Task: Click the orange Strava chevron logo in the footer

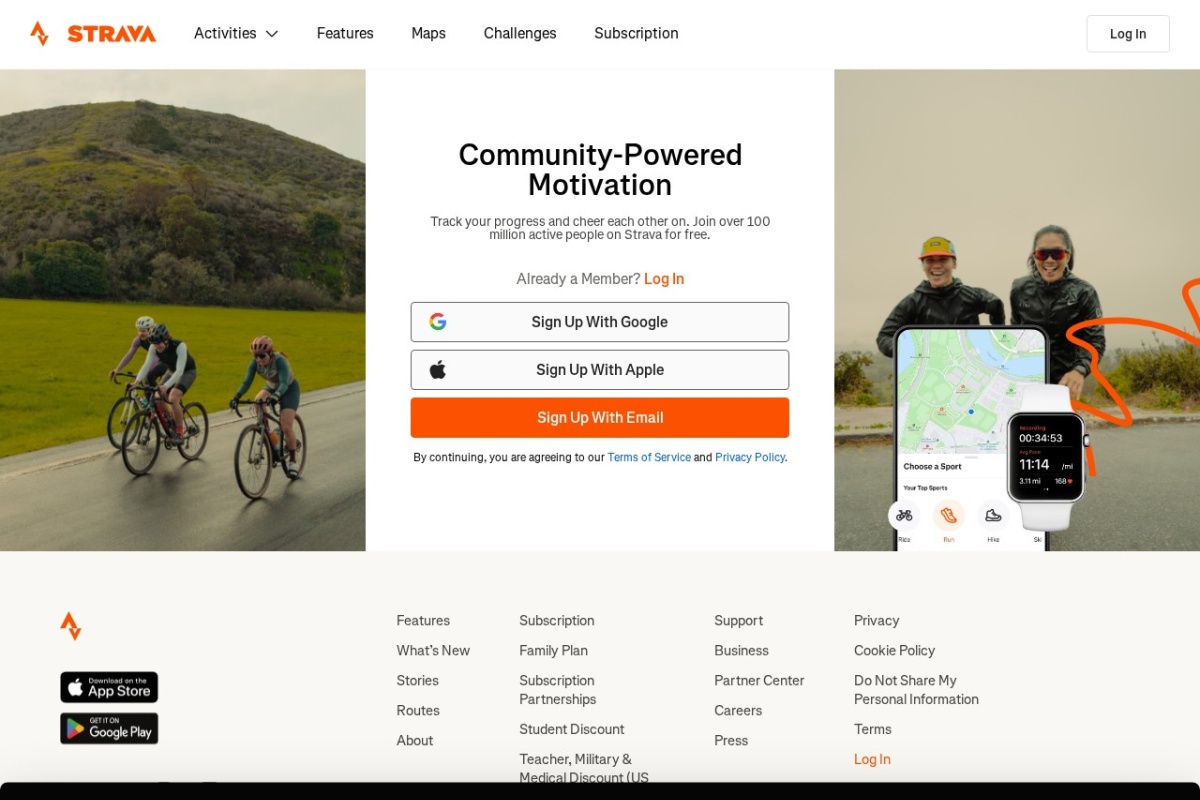Action: click(71, 626)
